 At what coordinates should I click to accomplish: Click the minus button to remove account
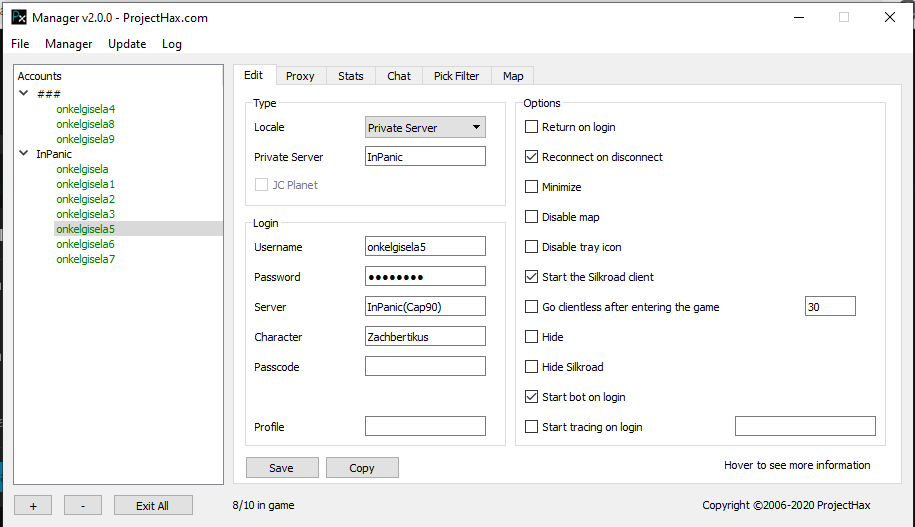(83, 506)
